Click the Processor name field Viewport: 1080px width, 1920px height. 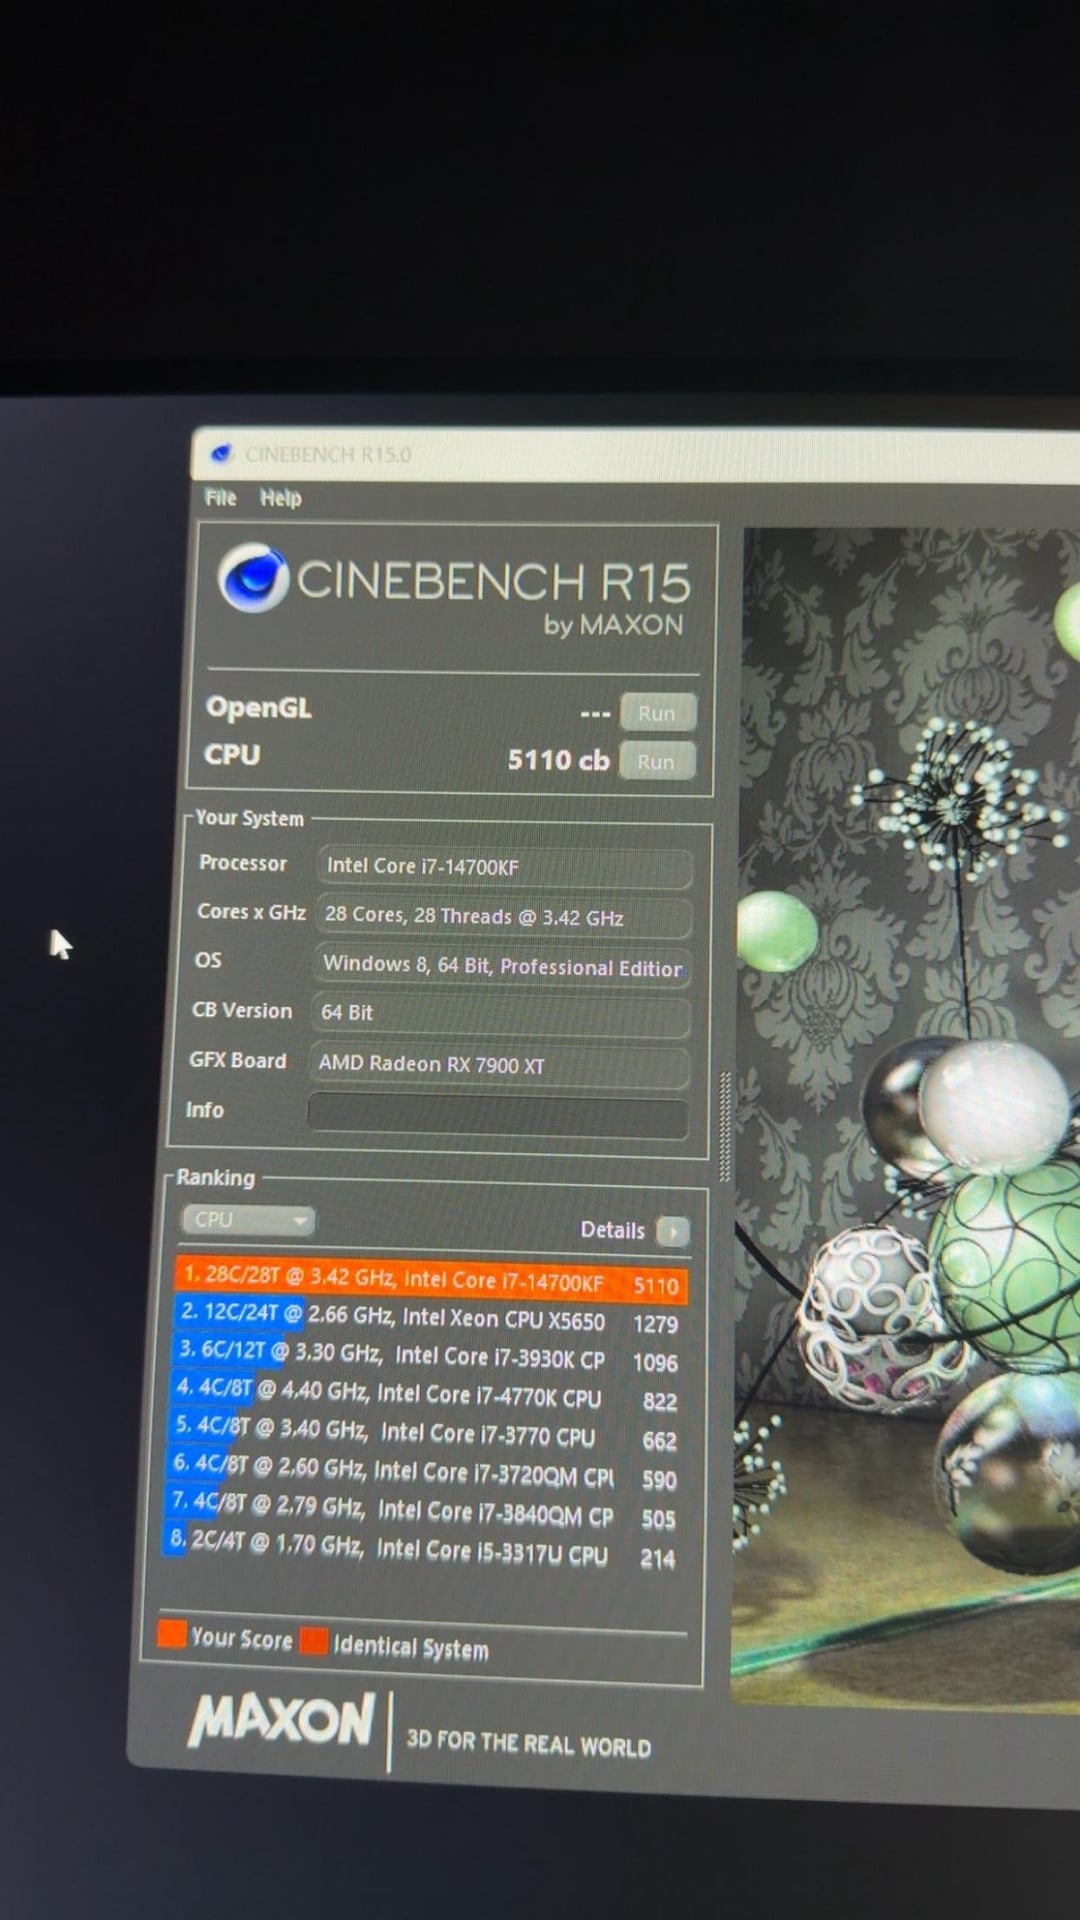[505, 867]
